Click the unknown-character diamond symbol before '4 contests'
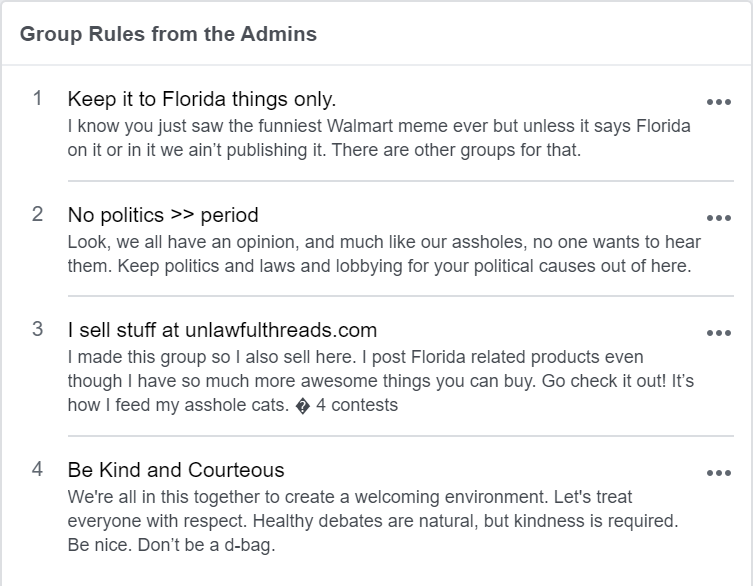This screenshot has width=753, height=586. [x=303, y=406]
